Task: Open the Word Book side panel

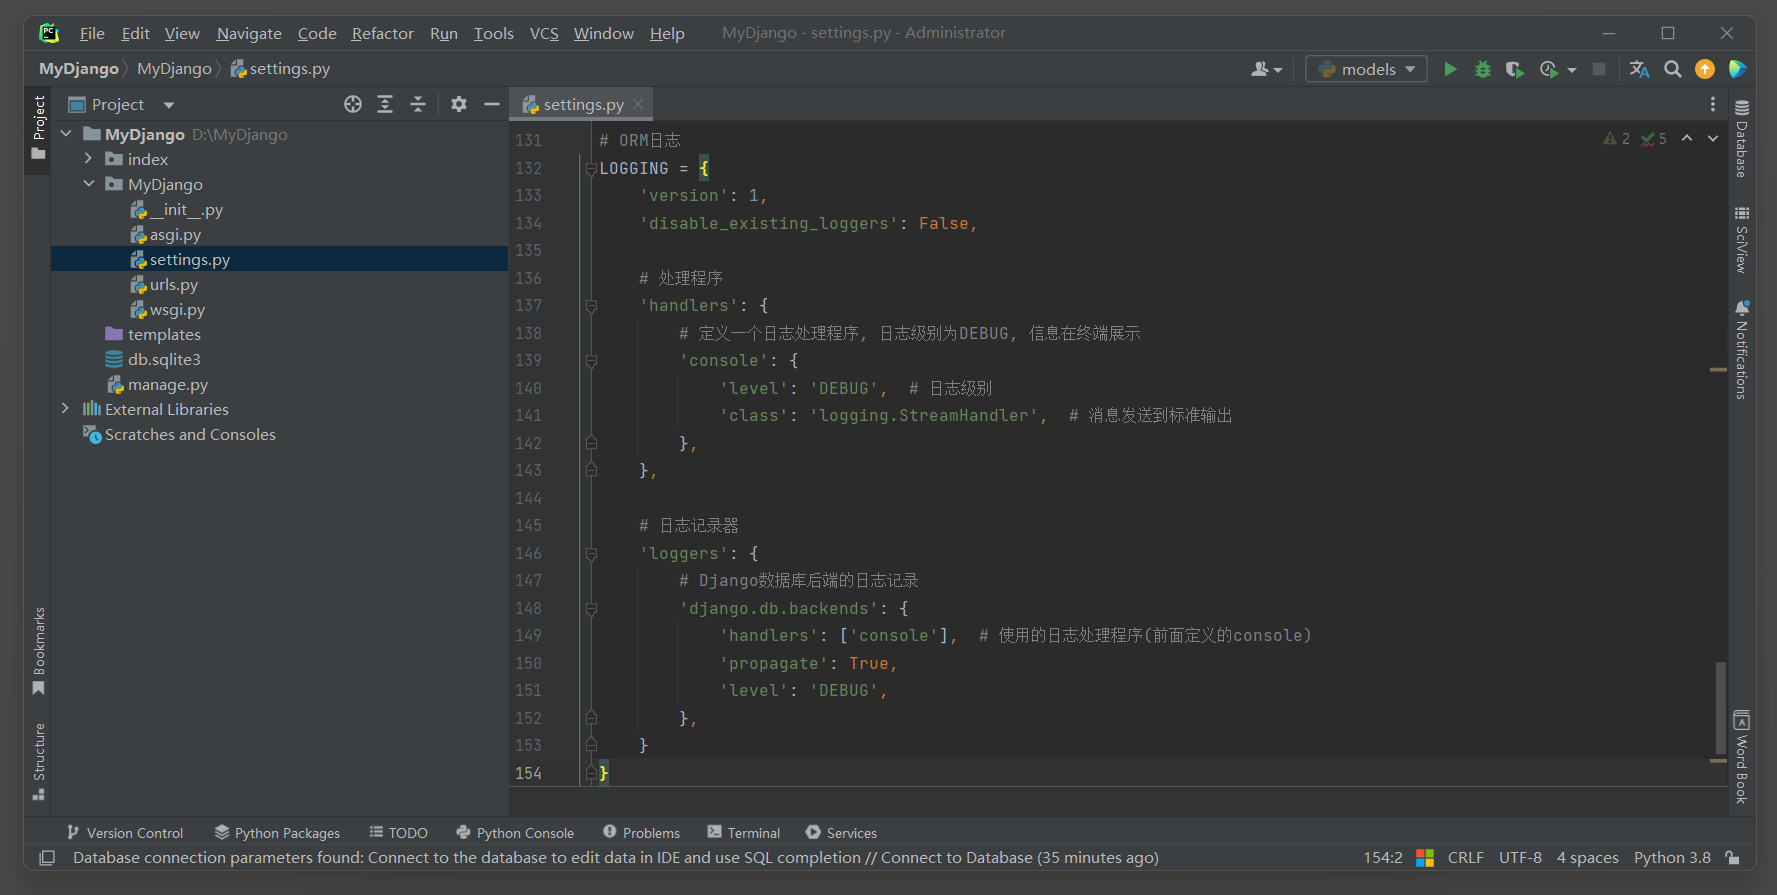Action: 1742,757
